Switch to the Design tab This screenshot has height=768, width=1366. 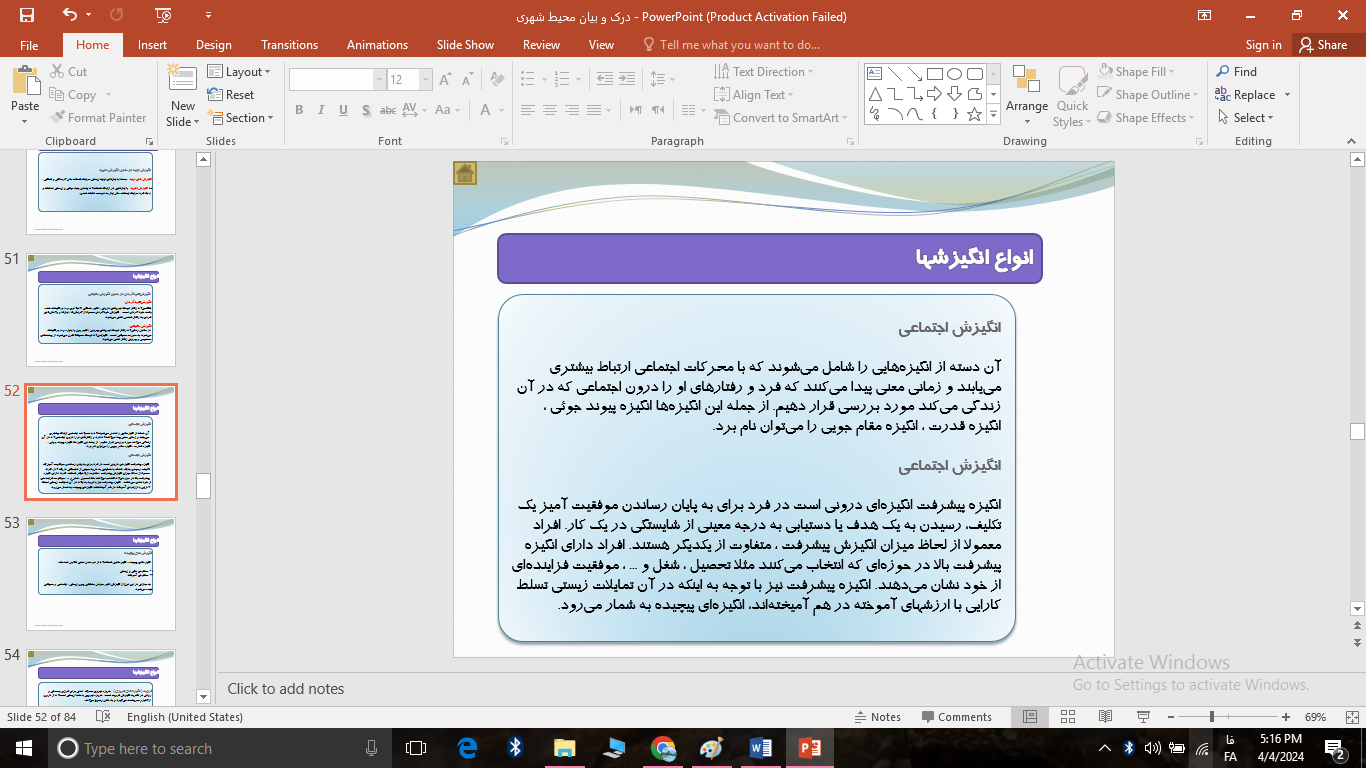(x=213, y=45)
